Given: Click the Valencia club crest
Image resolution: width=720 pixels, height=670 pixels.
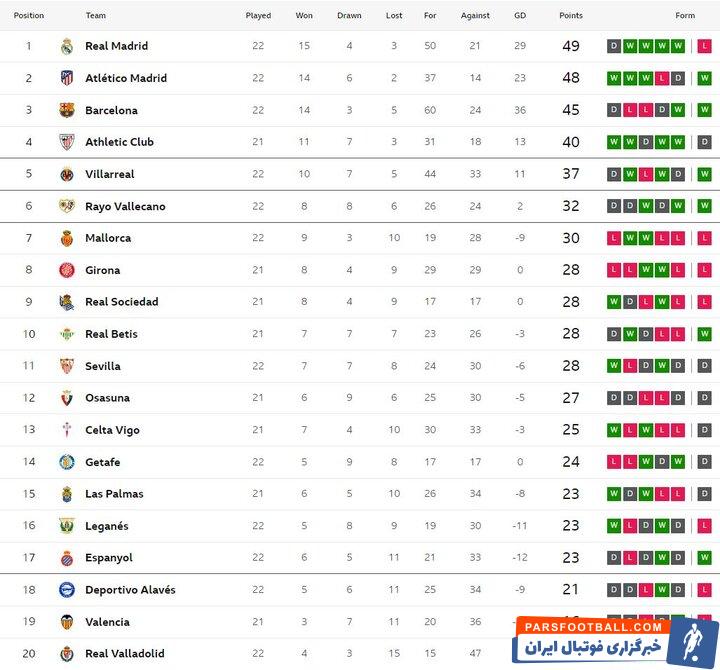Looking at the screenshot, I should pyautogui.click(x=66, y=622).
